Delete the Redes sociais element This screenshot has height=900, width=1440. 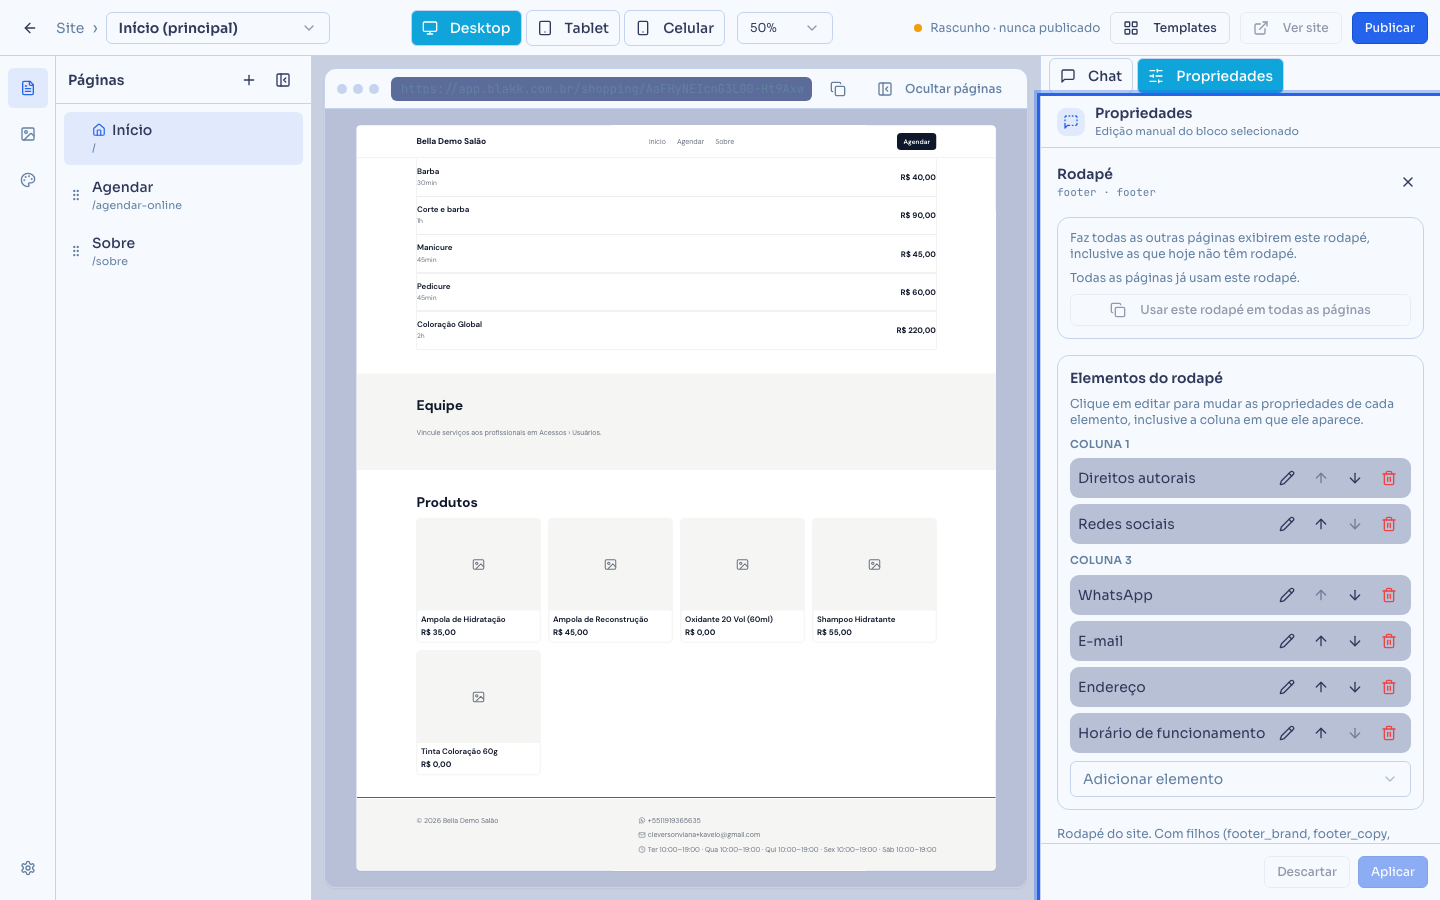[1389, 524]
